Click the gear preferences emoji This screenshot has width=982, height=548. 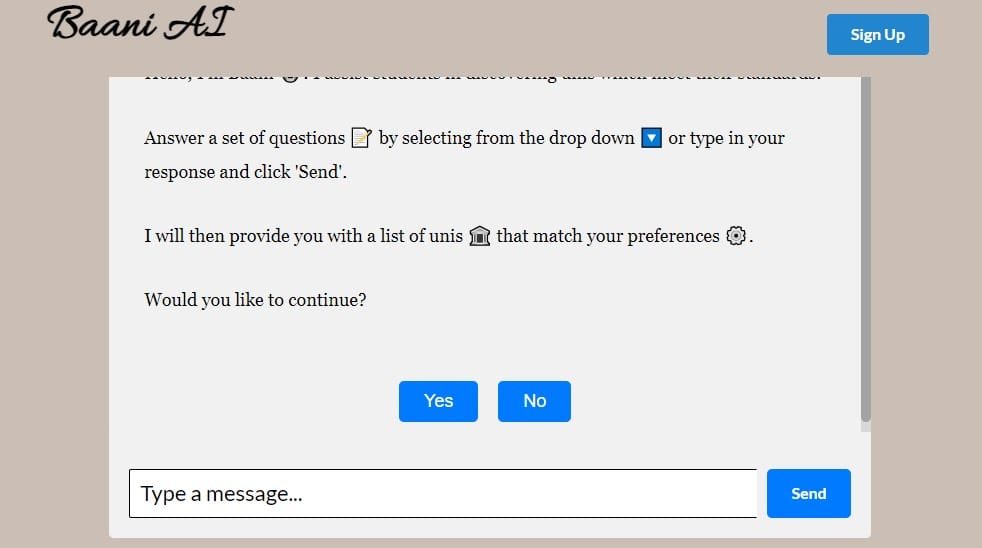coord(736,237)
